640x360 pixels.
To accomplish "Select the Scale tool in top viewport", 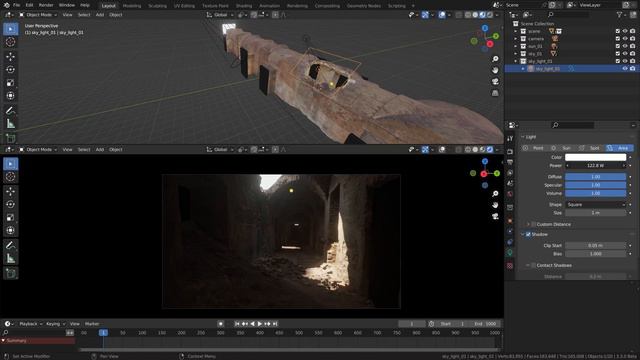I will coord(11,83).
